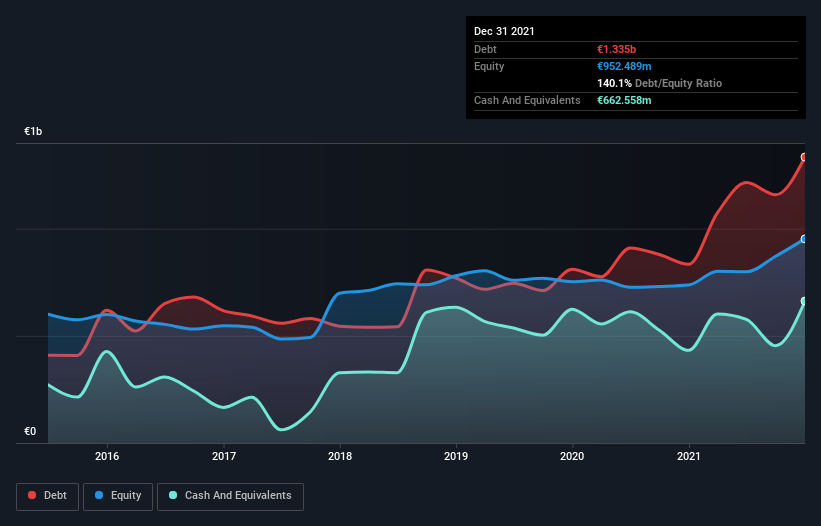Click the €1b y-axis label
This screenshot has height=526, width=821.
point(33,131)
